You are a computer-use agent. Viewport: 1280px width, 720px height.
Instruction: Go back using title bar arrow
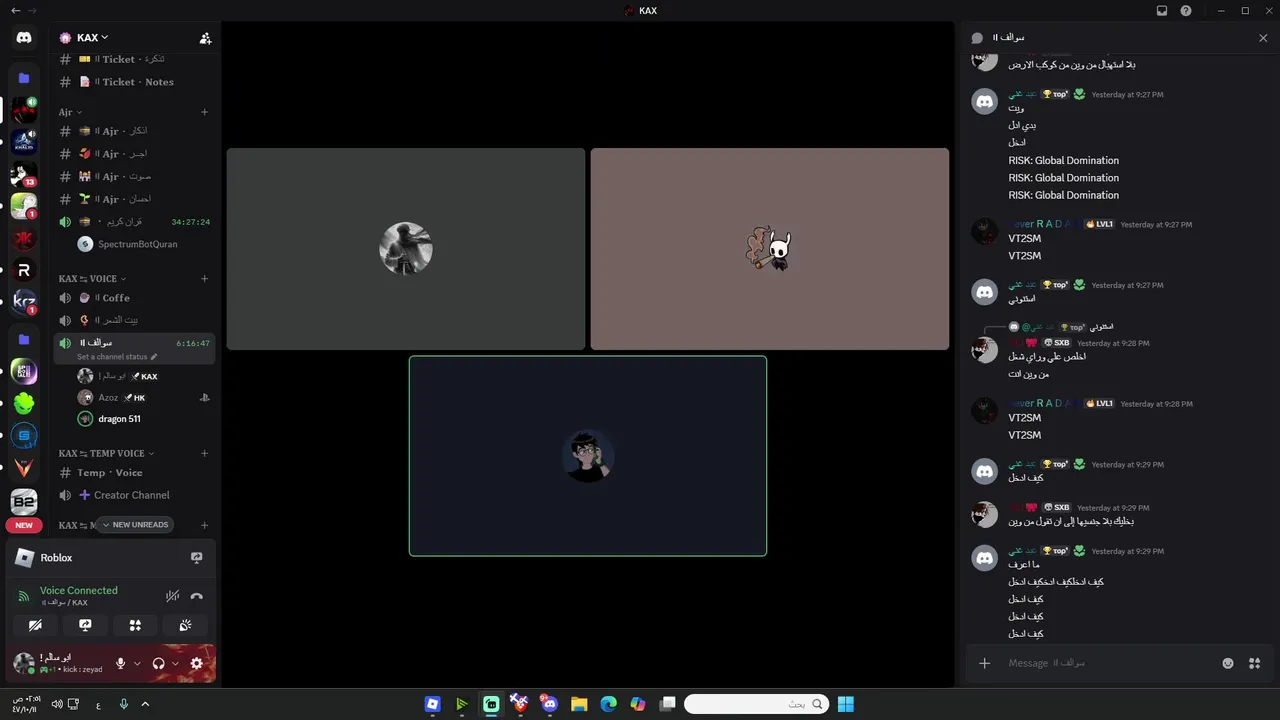point(15,11)
